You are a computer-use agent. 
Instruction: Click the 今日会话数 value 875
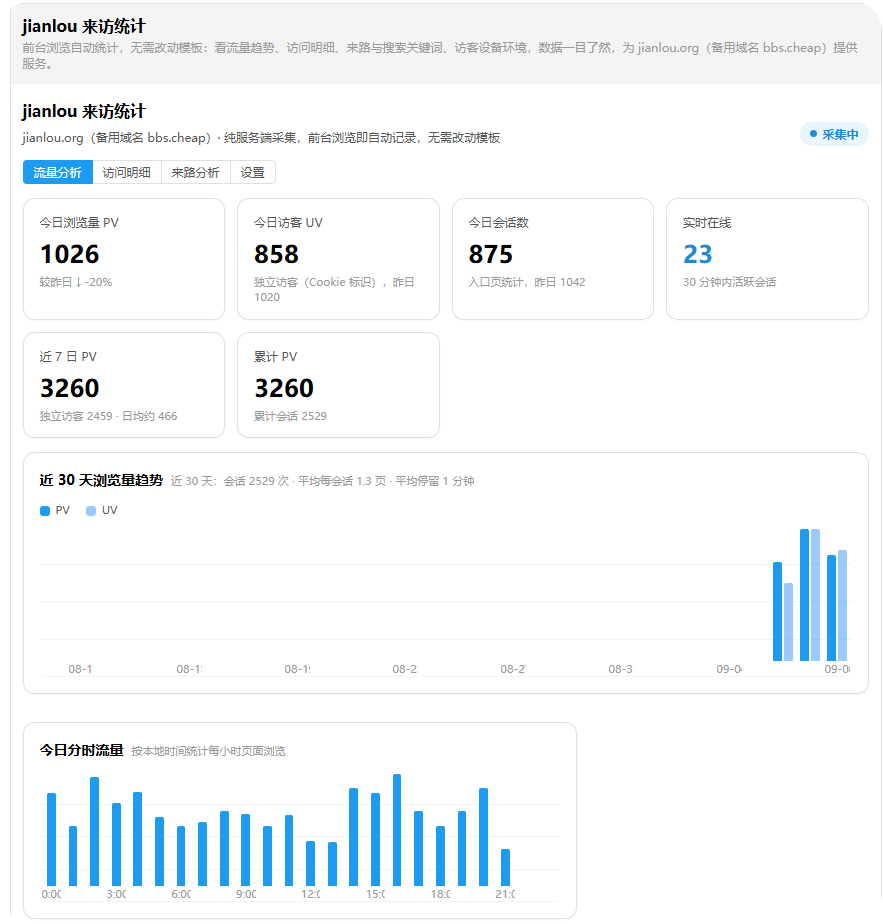(x=490, y=255)
